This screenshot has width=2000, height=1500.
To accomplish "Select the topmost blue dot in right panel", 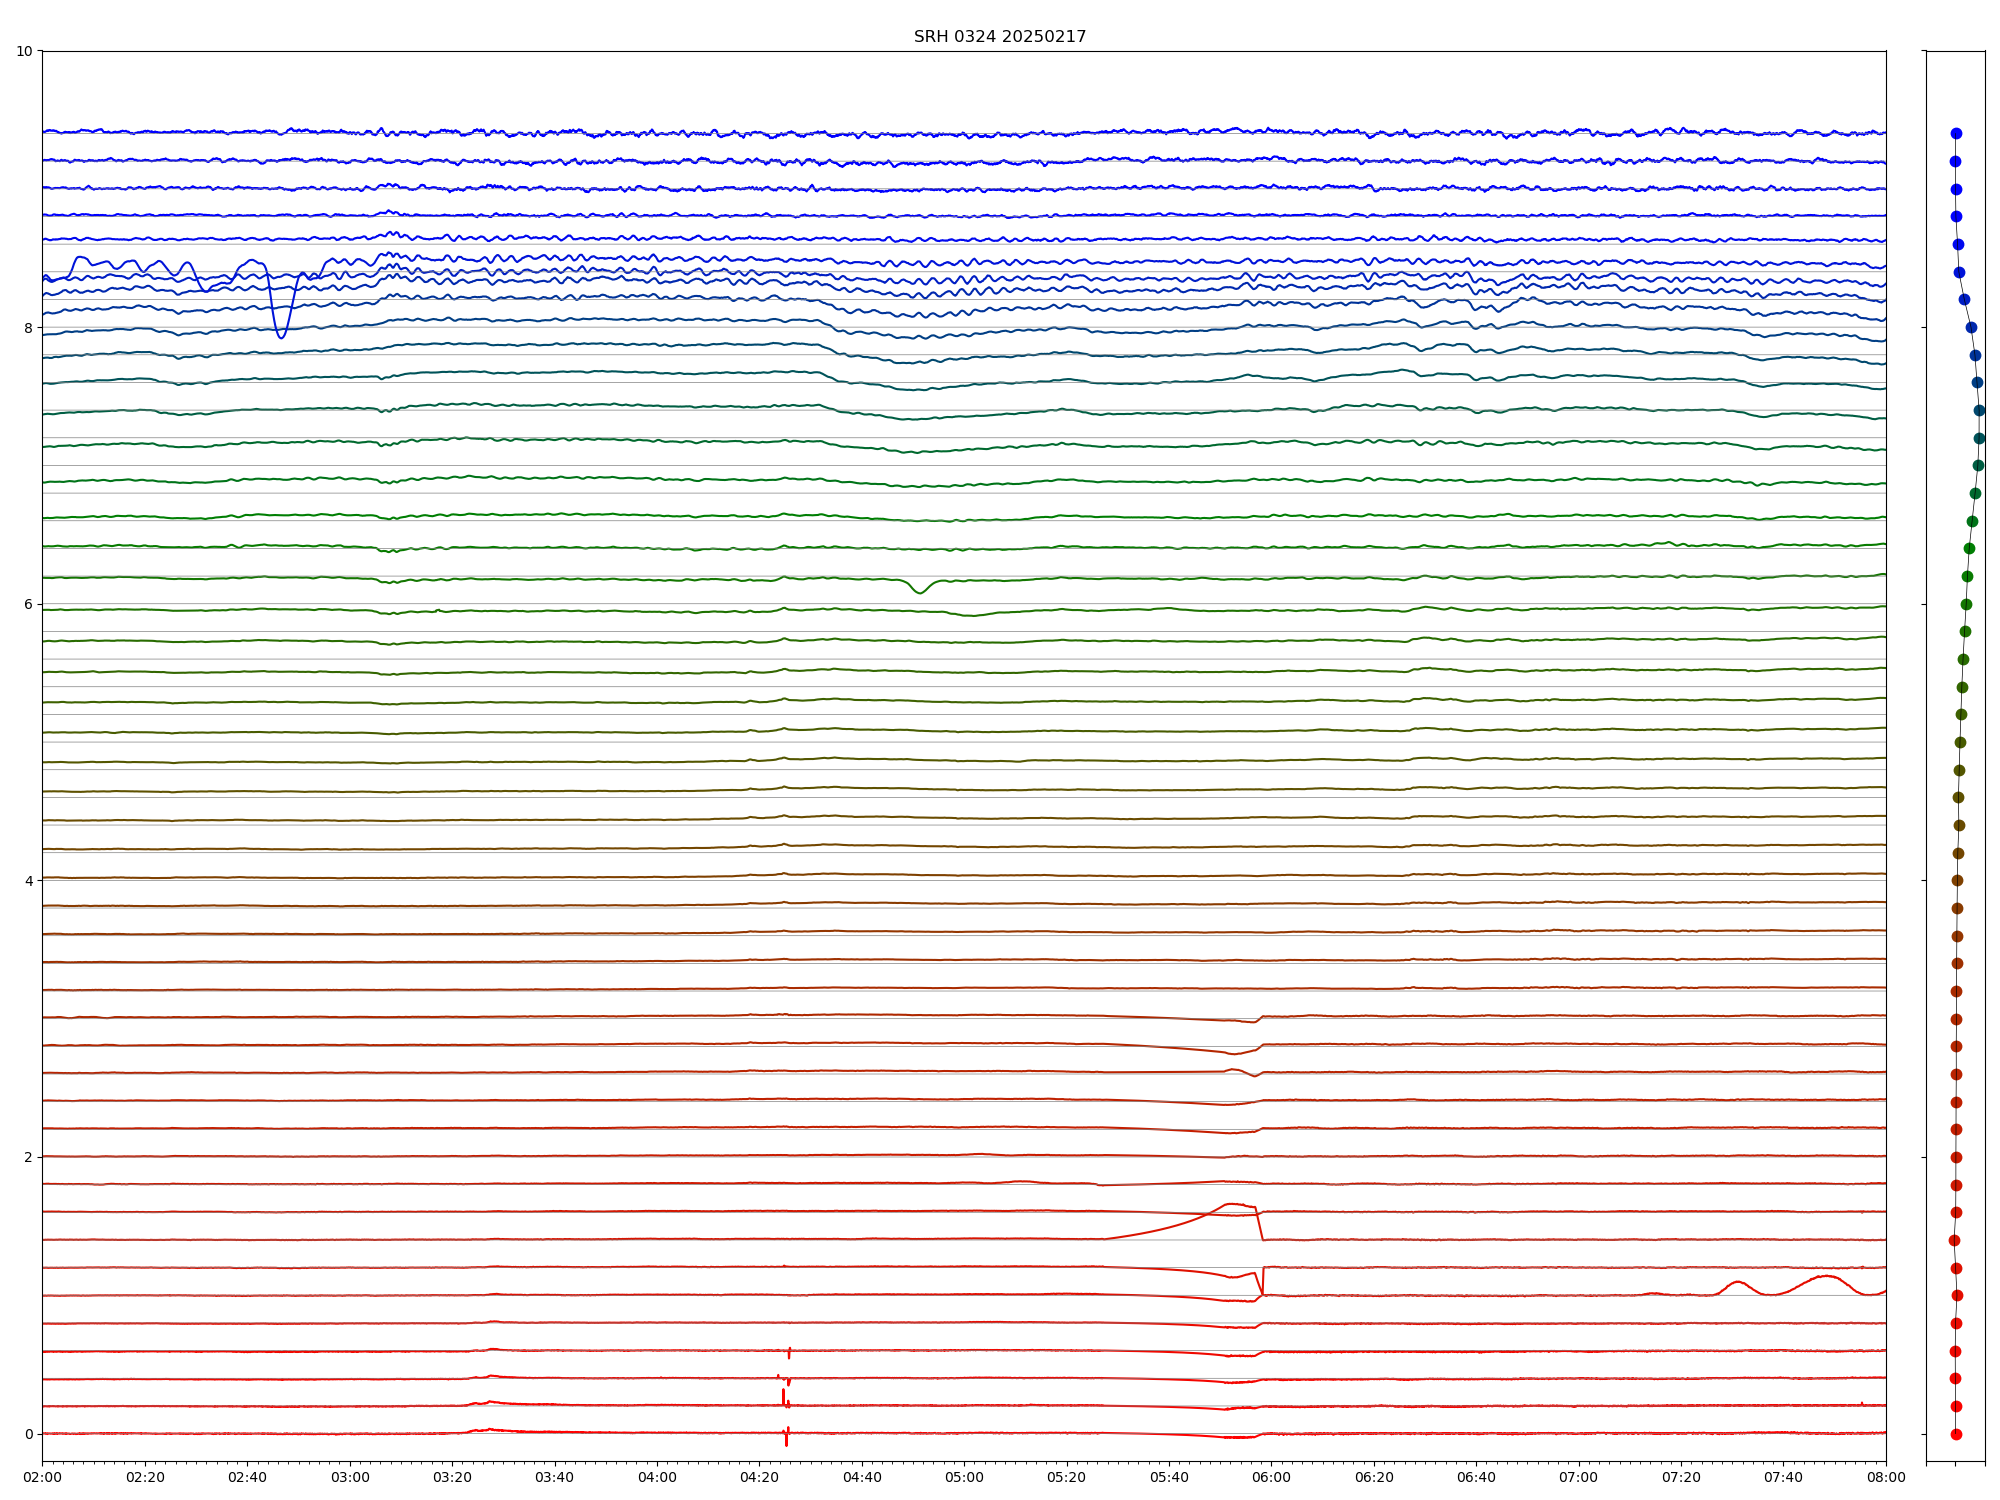I will point(1956,133).
